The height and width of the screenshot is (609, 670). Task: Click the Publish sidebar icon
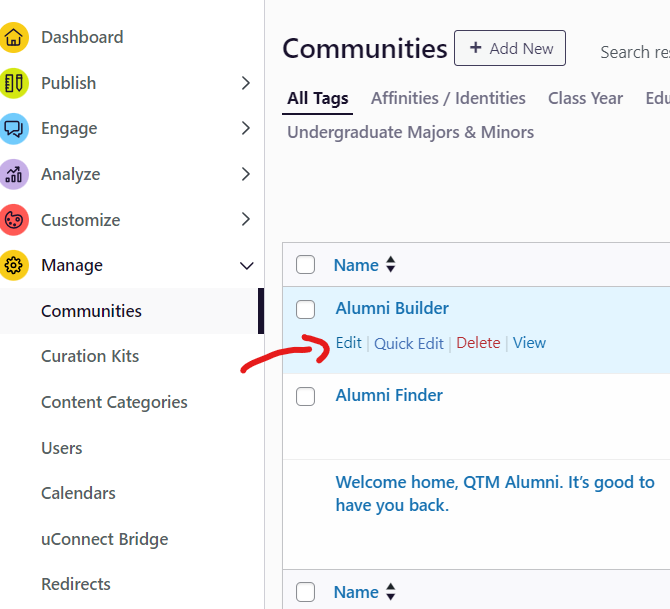click(x=13, y=83)
